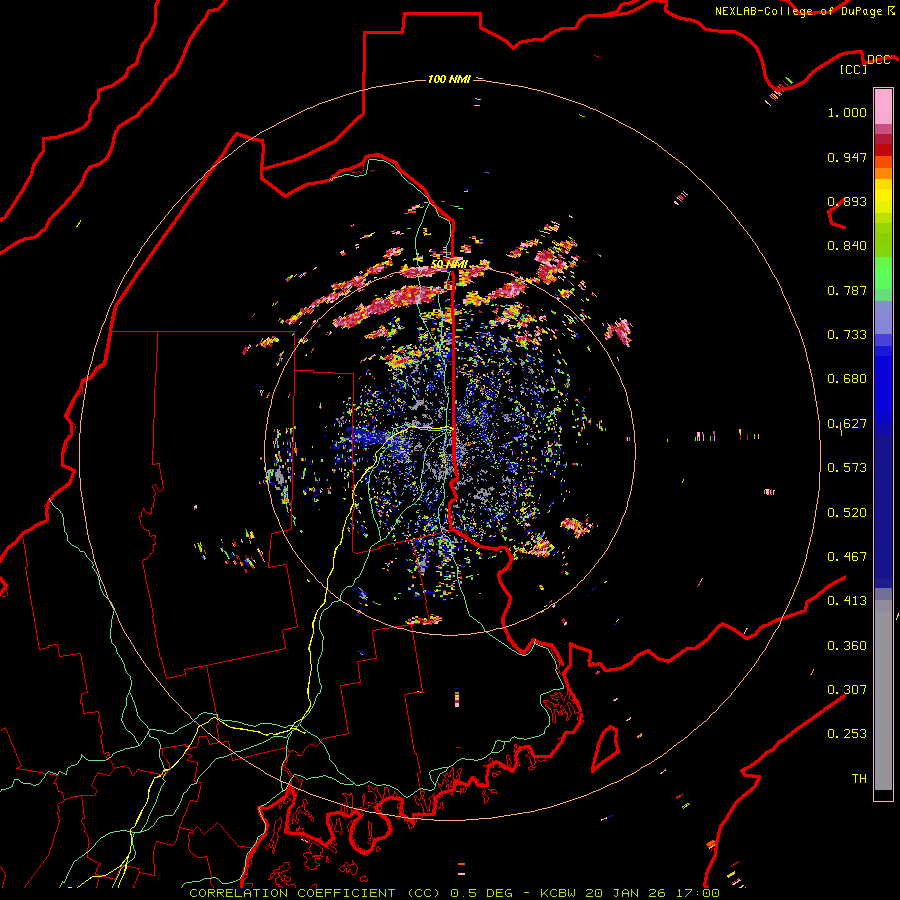The width and height of the screenshot is (900, 900).
Task: Click the [CC] units label
Action: (x=853, y=69)
